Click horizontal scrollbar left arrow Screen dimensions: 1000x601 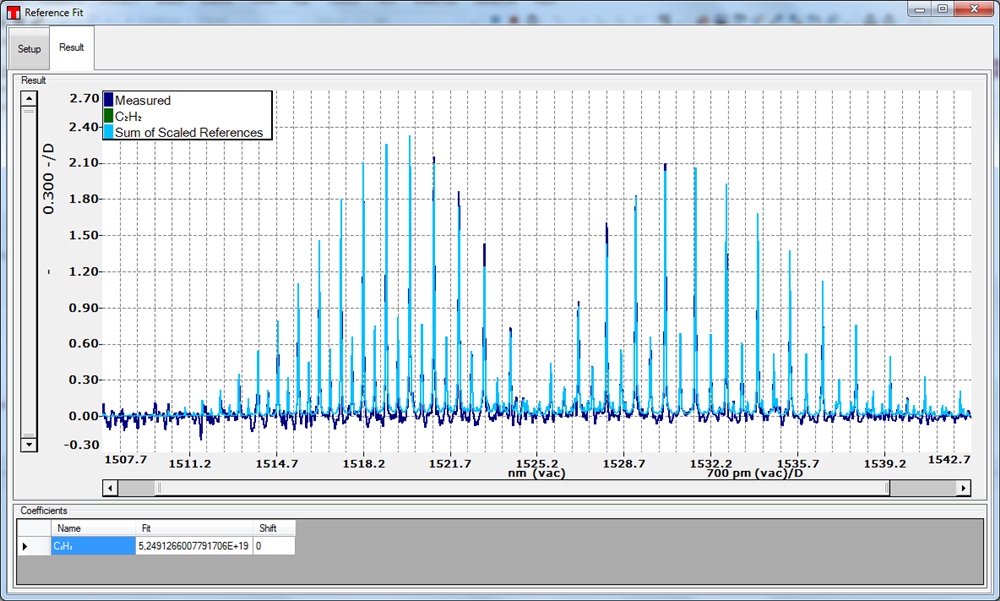click(x=110, y=488)
